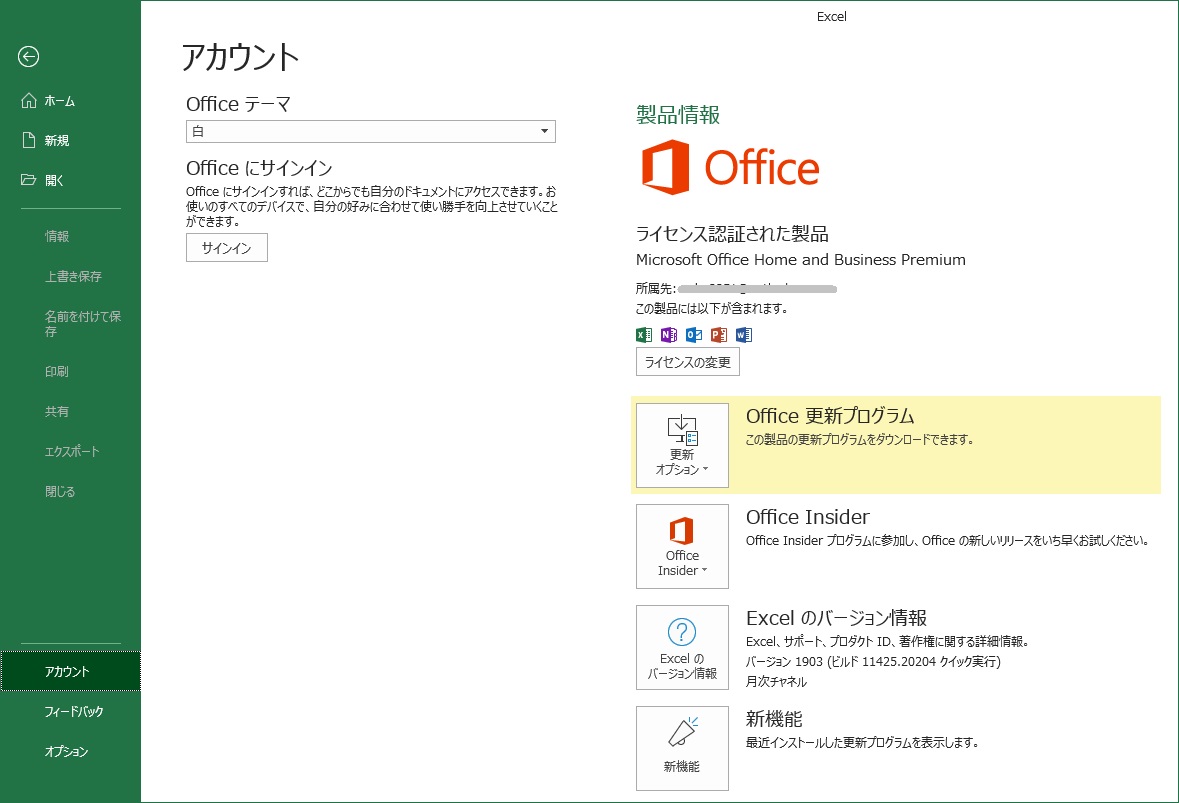1179x803 pixels.
Task: Select 開く in the sidebar
Action: (70, 180)
